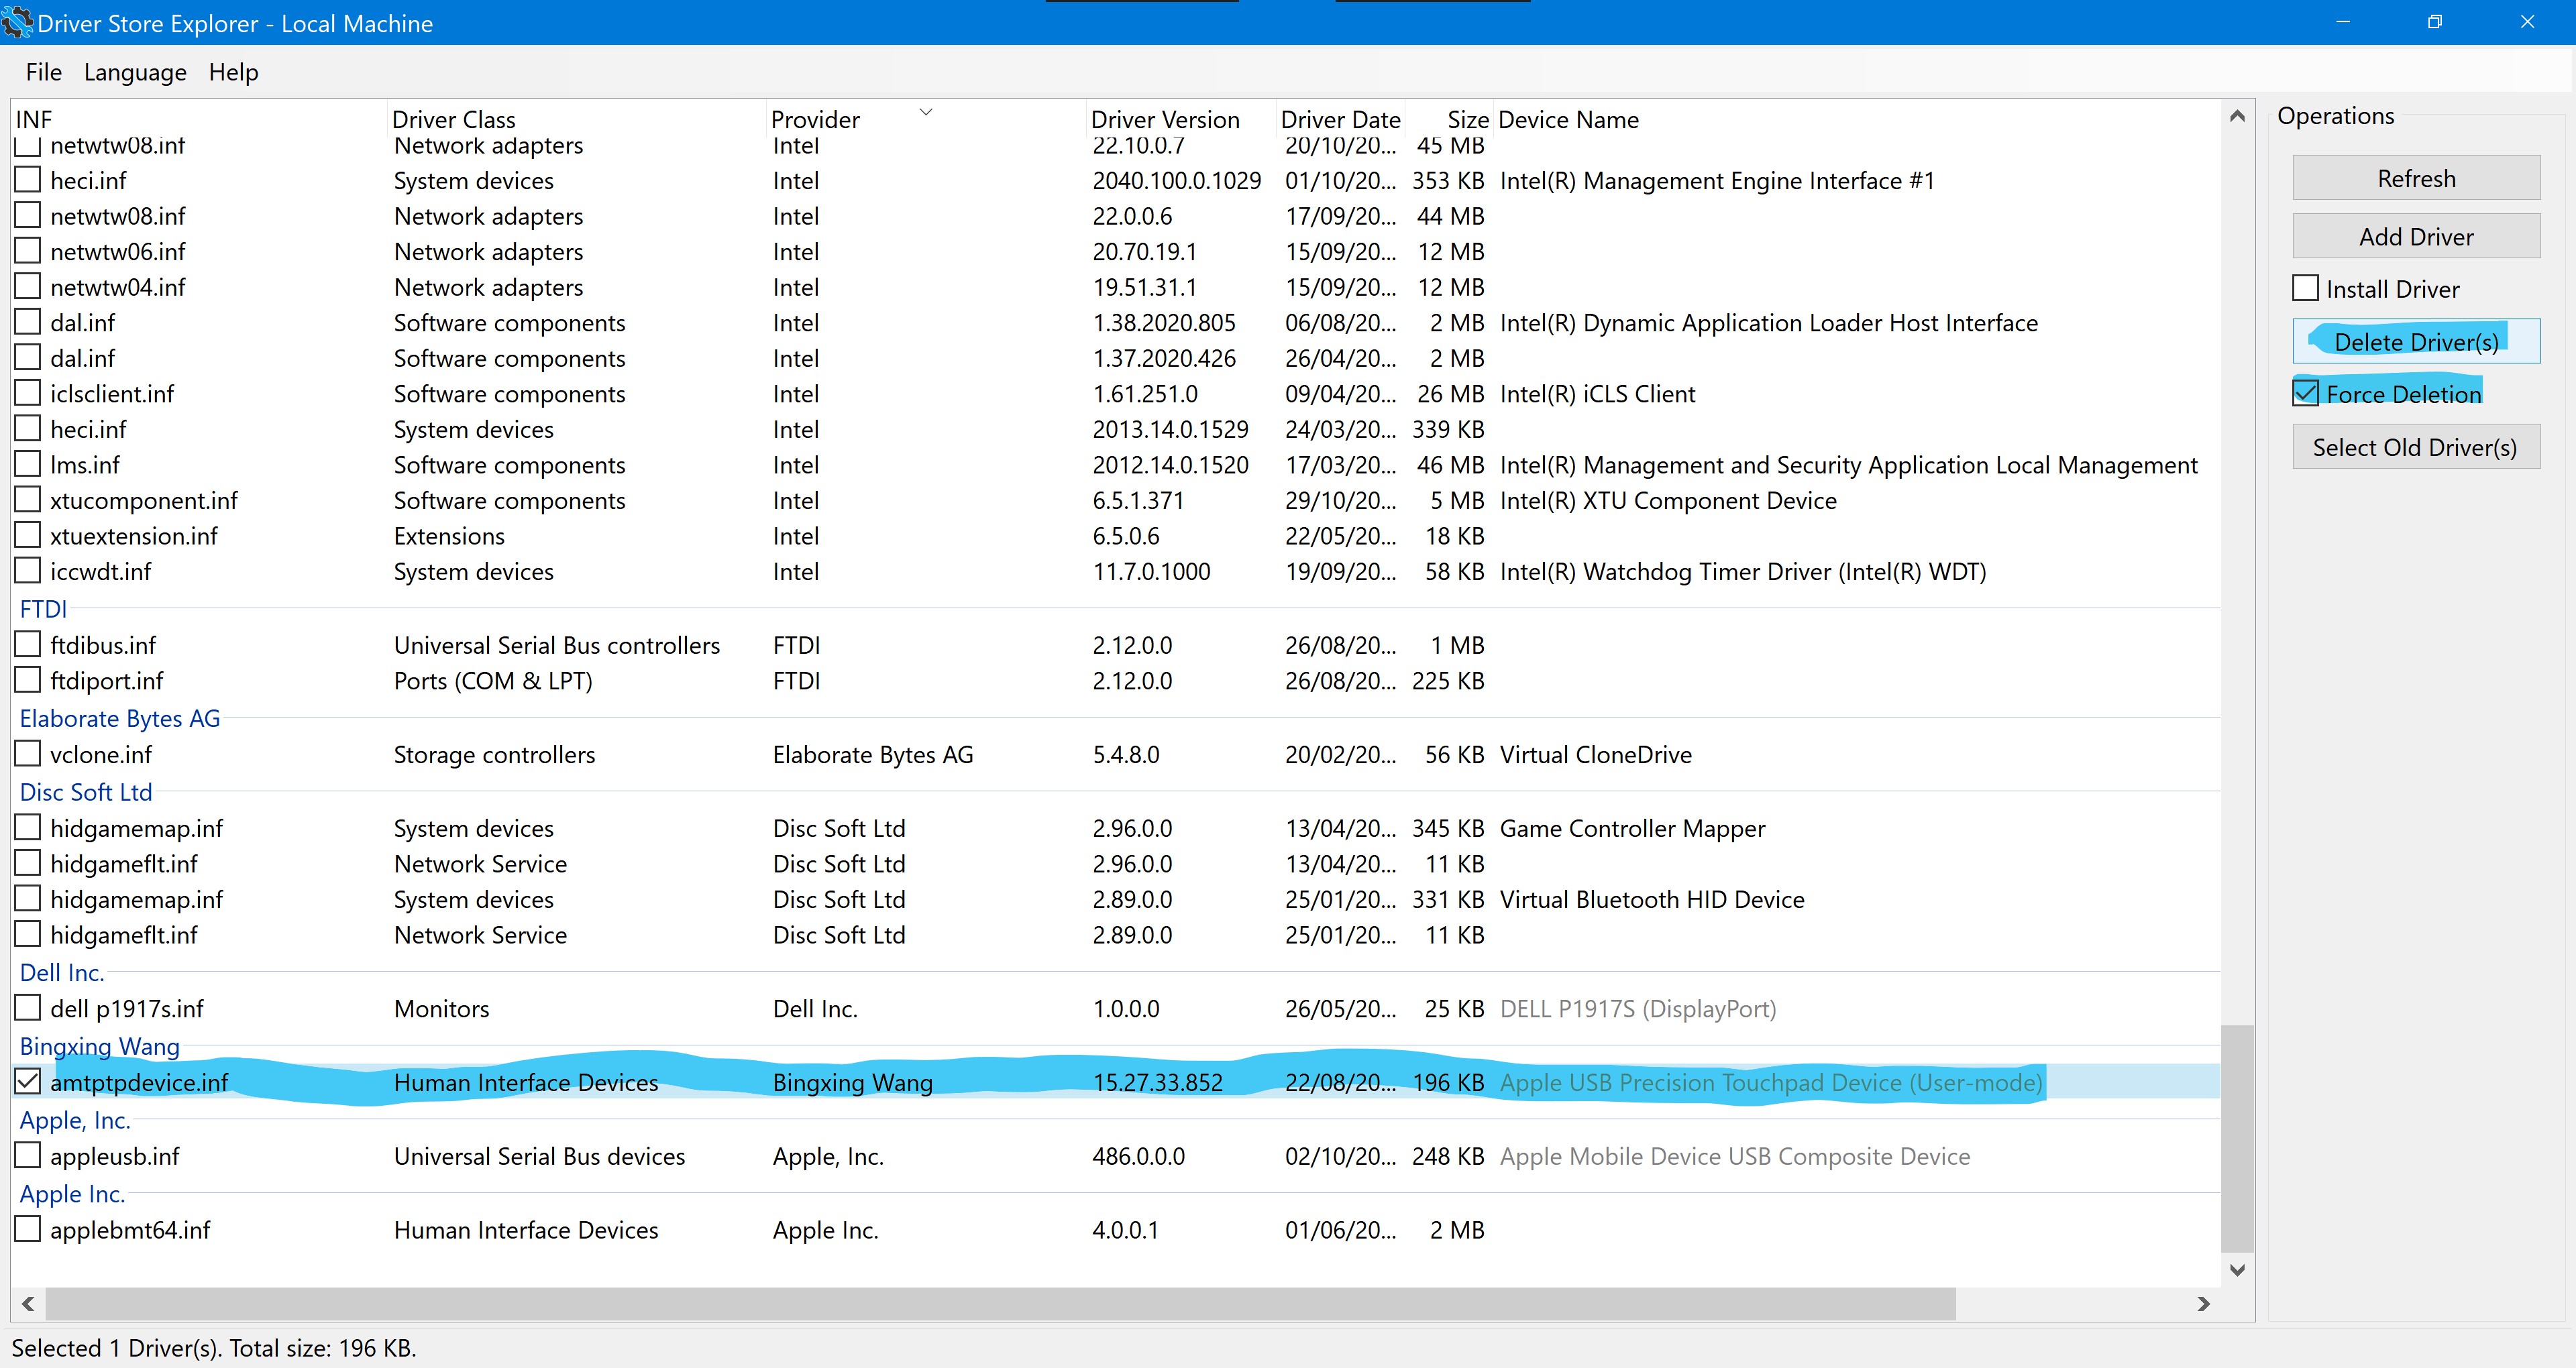Viewport: 2576px width, 1368px height.
Task: Click the horizontal scrollbar thumb
Action: (x=1000, y=1303)
